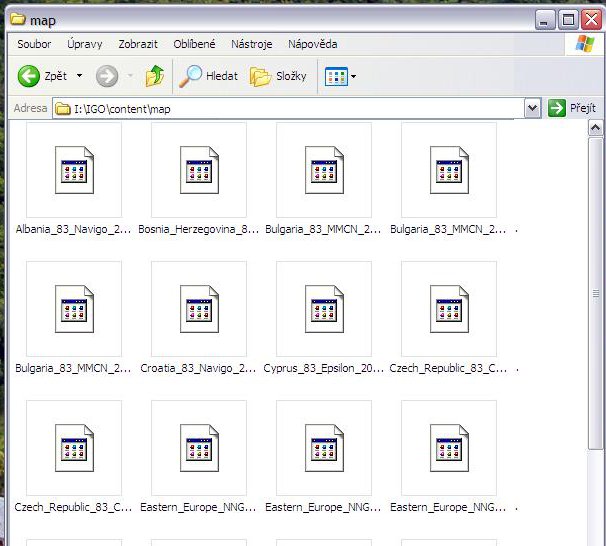
Task: Select Albania_83_Navigo file icon
Action: pyautogui.click(x=74, y=169)
